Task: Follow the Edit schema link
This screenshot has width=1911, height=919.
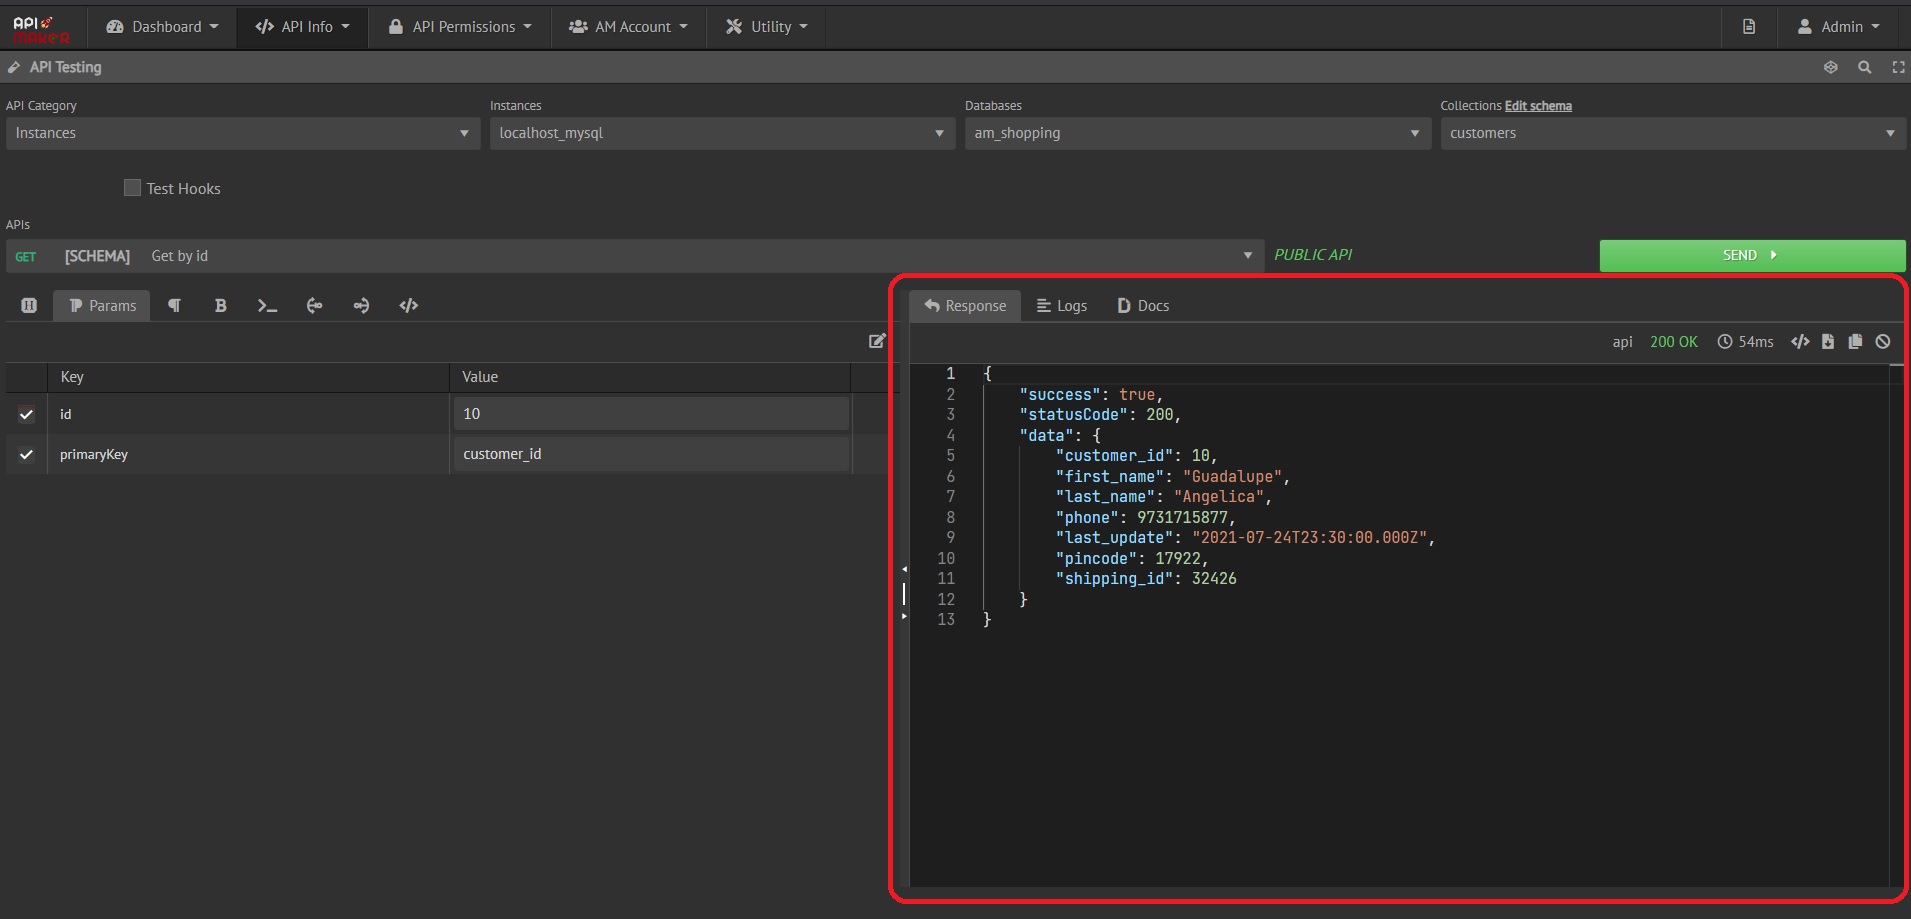Action: coord(1538,106)
